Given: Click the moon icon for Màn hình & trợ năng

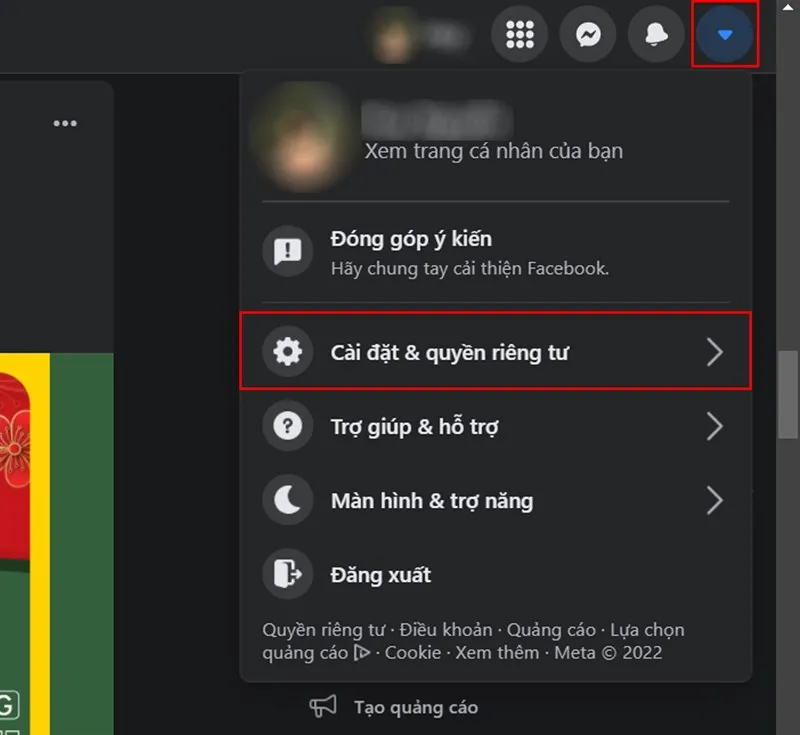Looking at the screenshot, I should 287,500.
